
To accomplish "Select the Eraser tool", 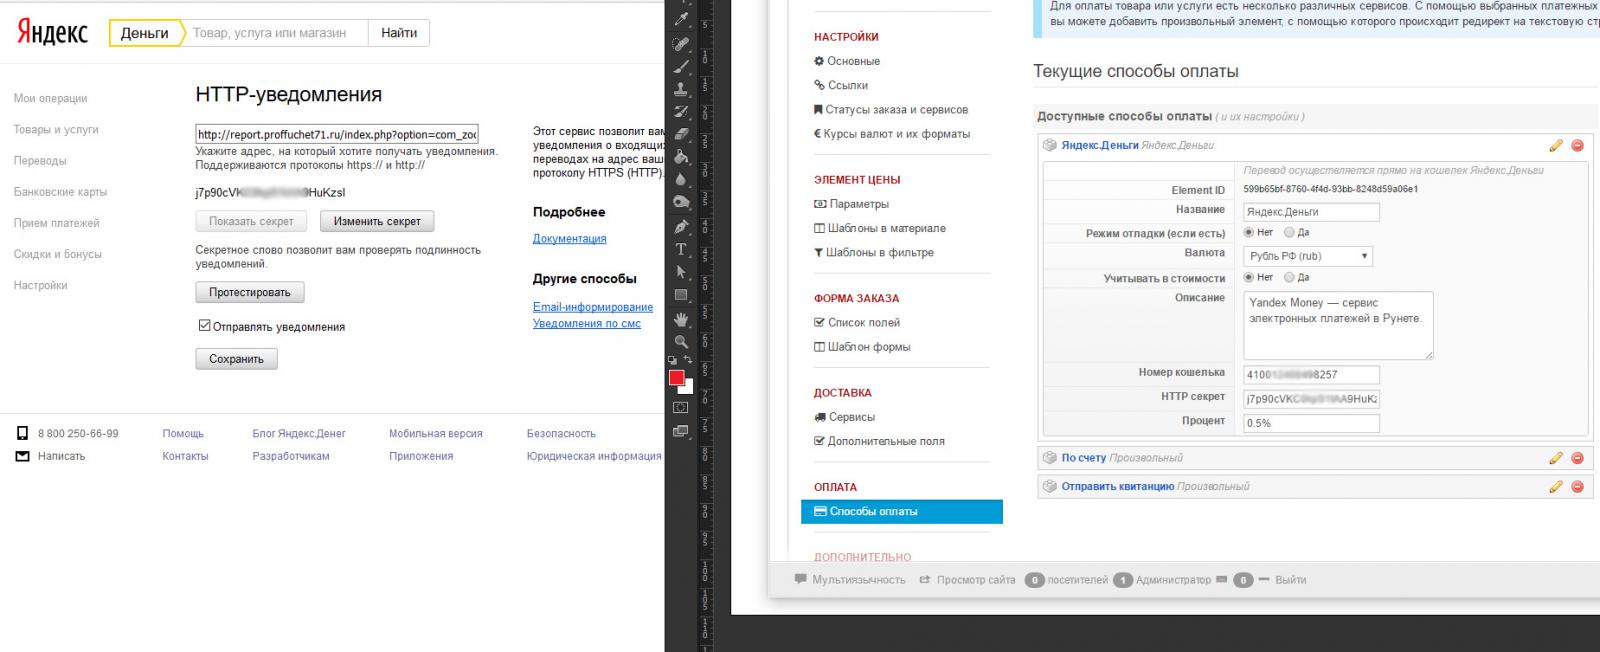I will pyautogui.click(x=681, y=133).
